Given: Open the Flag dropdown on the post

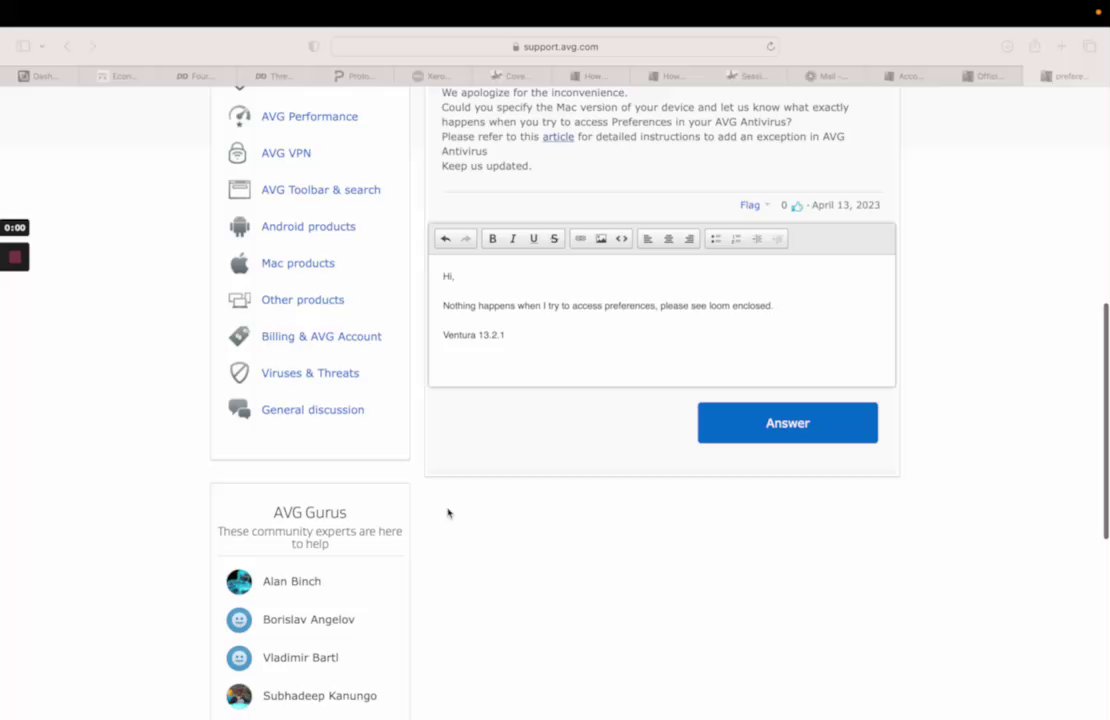Looking at the screenshot, I should coord(755,205).
